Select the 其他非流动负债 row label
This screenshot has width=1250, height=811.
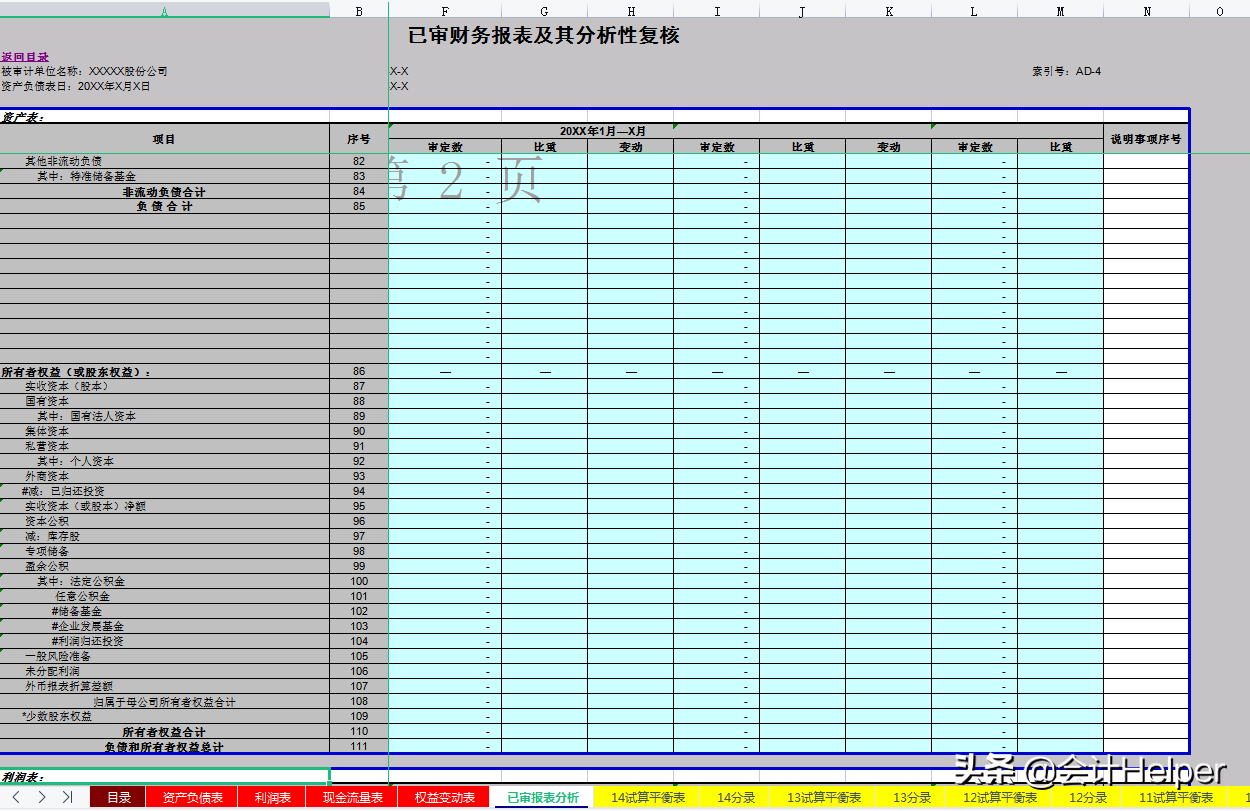pos(164,161)
